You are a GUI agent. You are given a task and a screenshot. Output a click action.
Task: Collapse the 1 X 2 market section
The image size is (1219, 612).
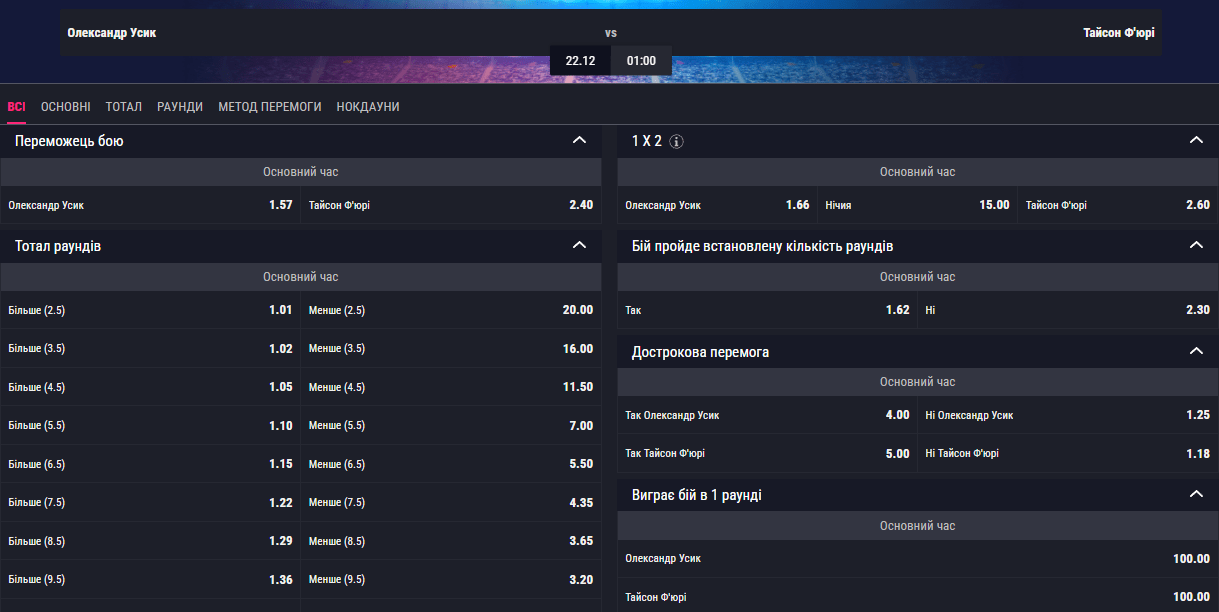point(1196,141)
